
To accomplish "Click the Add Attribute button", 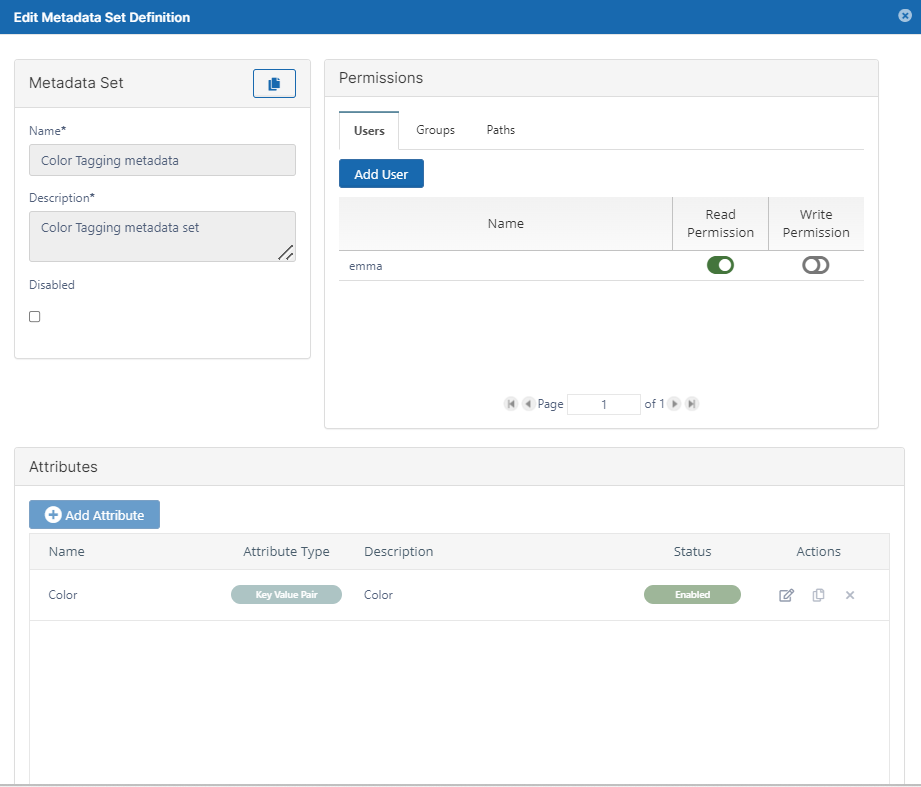I will click(94, 515).
